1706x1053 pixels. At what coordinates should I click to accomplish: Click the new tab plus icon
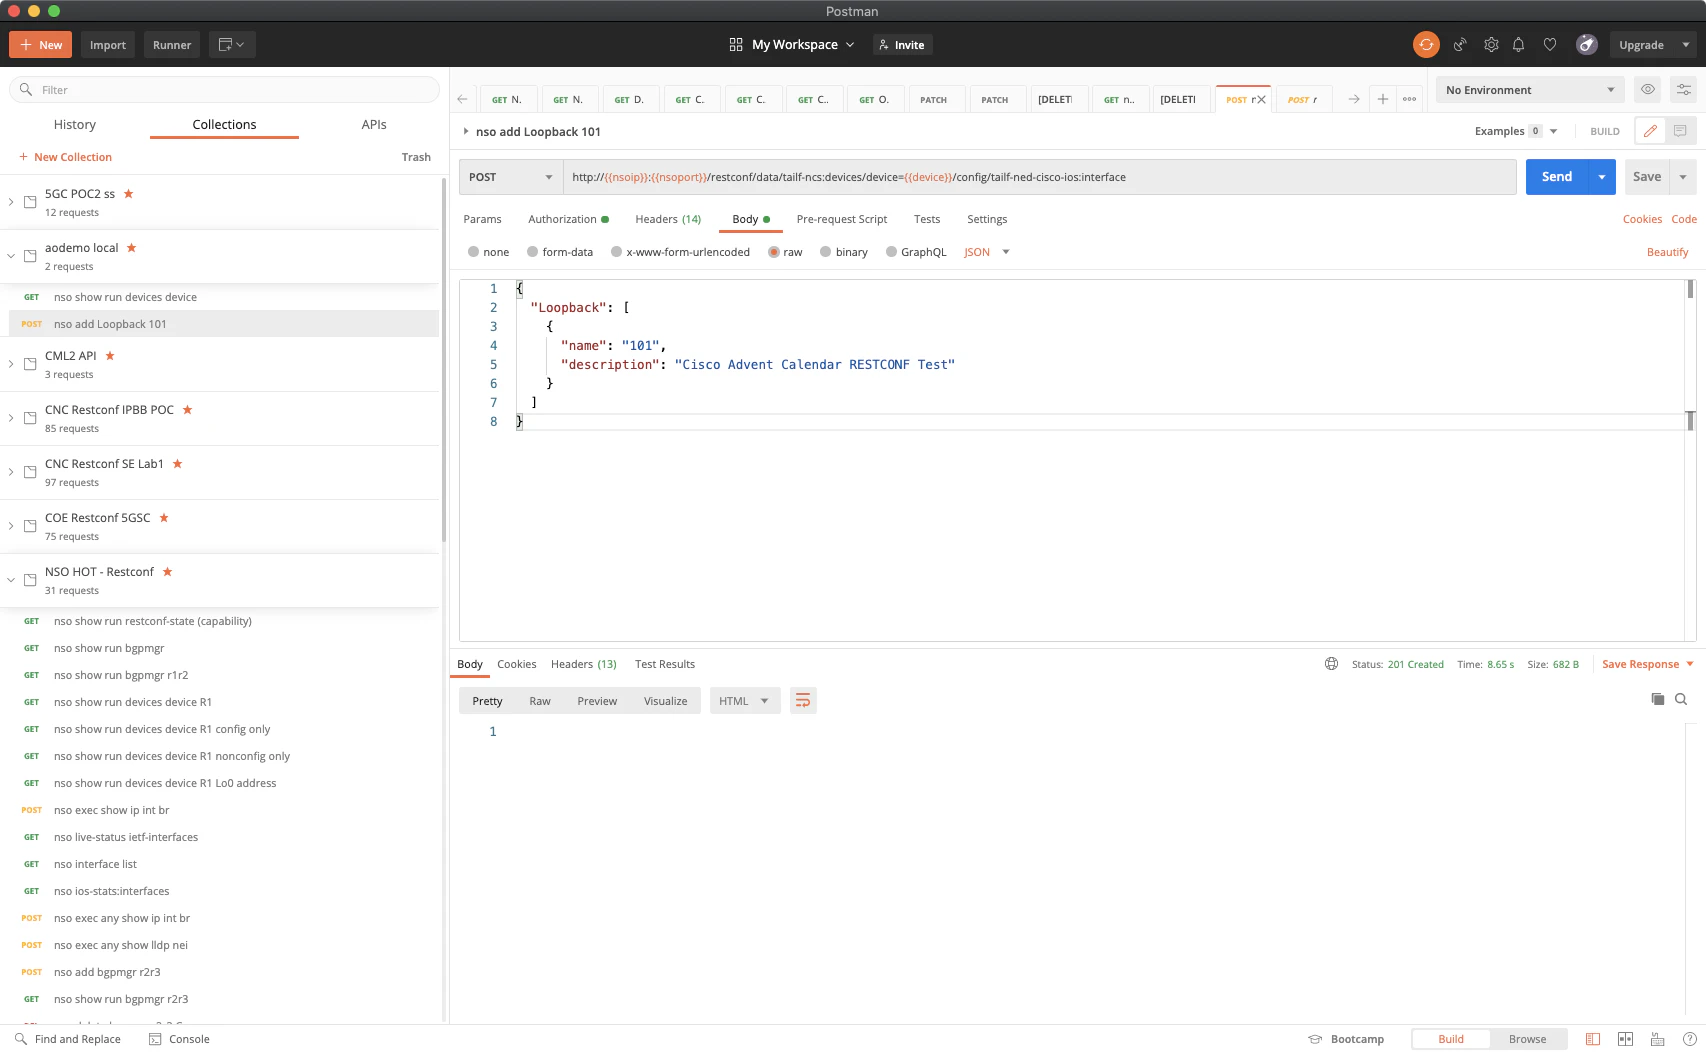pos(1383,99)
